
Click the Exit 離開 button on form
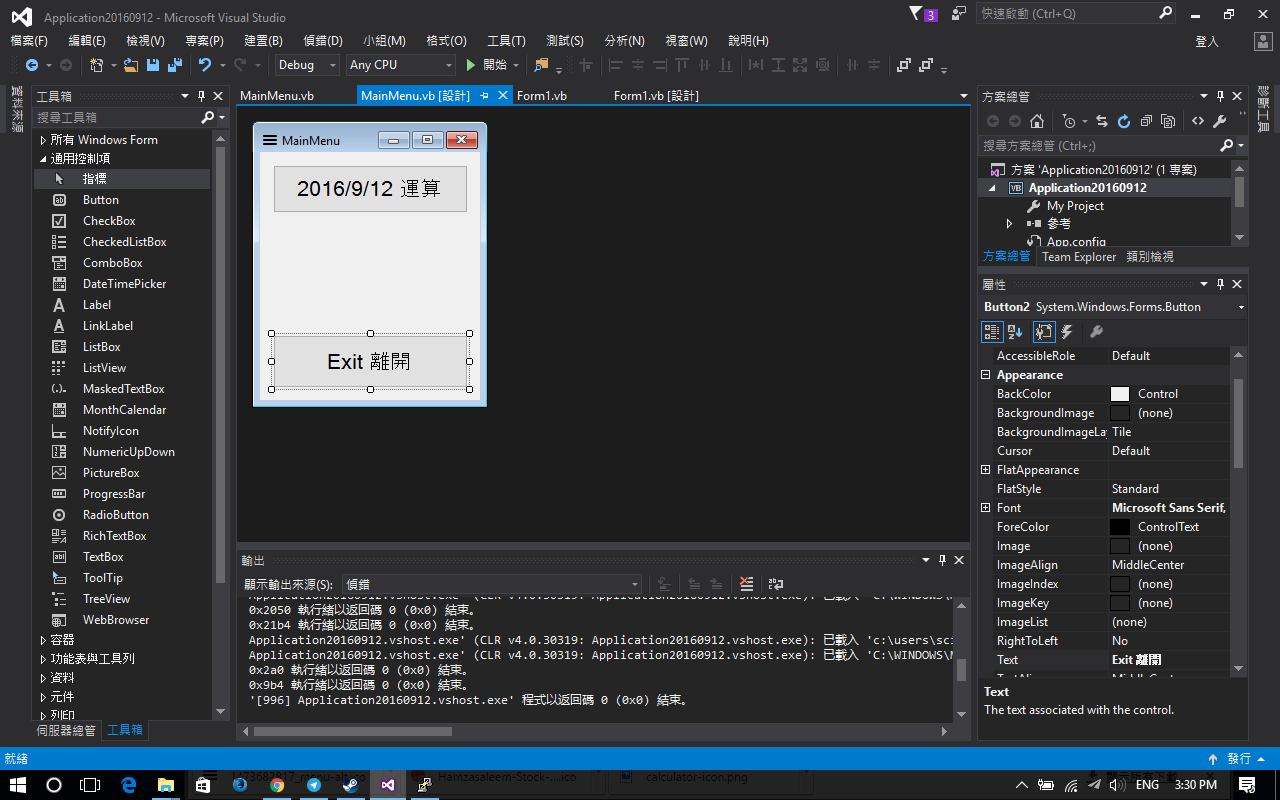coord(369,361)
